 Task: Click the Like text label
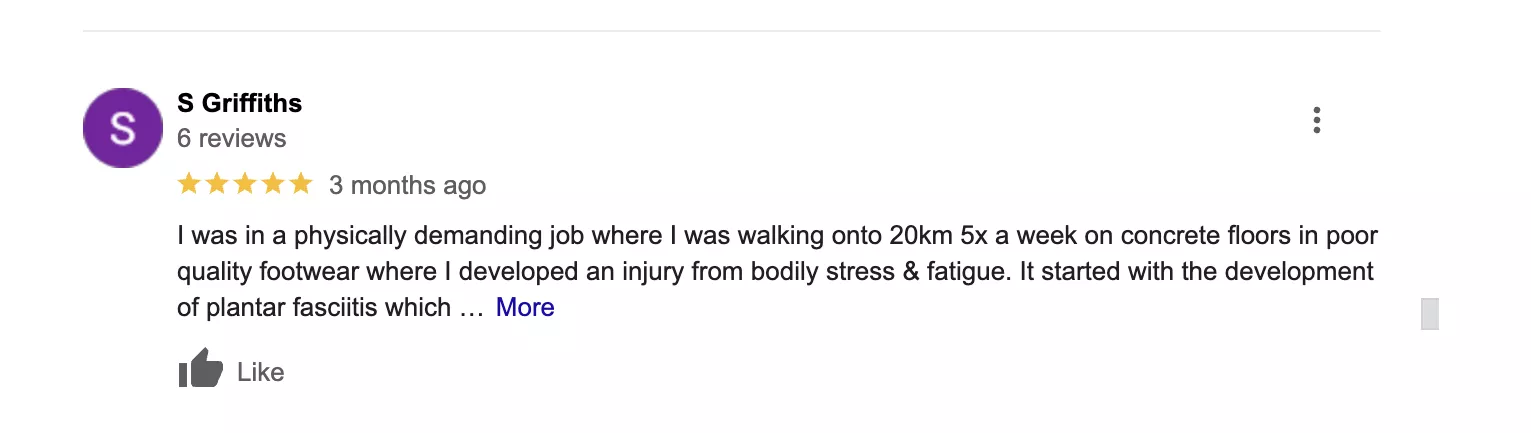click(x=260, y=372)
